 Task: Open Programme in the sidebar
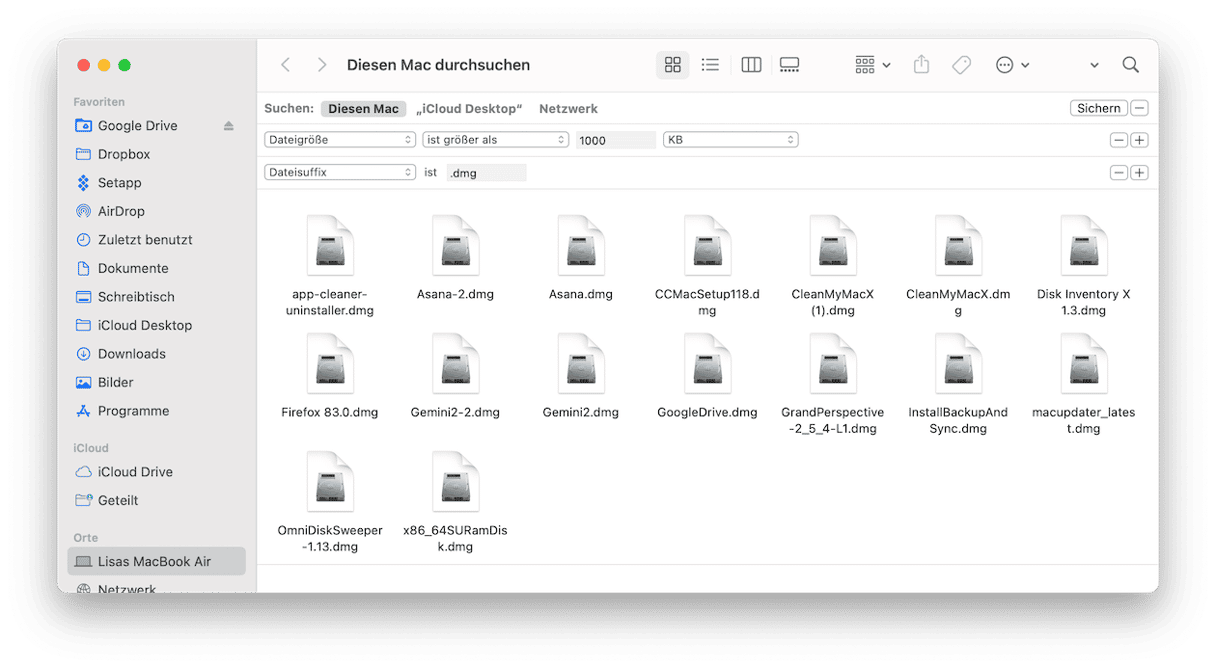point(133,411)
